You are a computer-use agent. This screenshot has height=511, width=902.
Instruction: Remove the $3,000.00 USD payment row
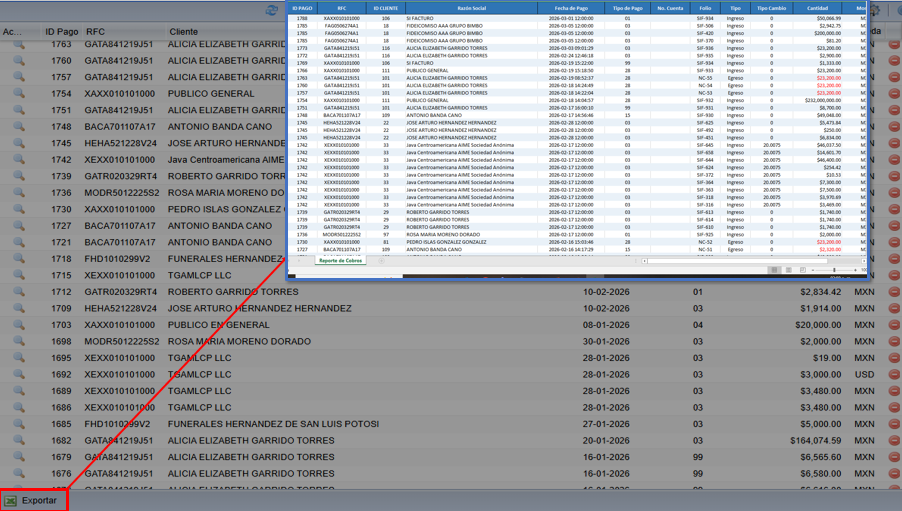(x=894, y=374)
